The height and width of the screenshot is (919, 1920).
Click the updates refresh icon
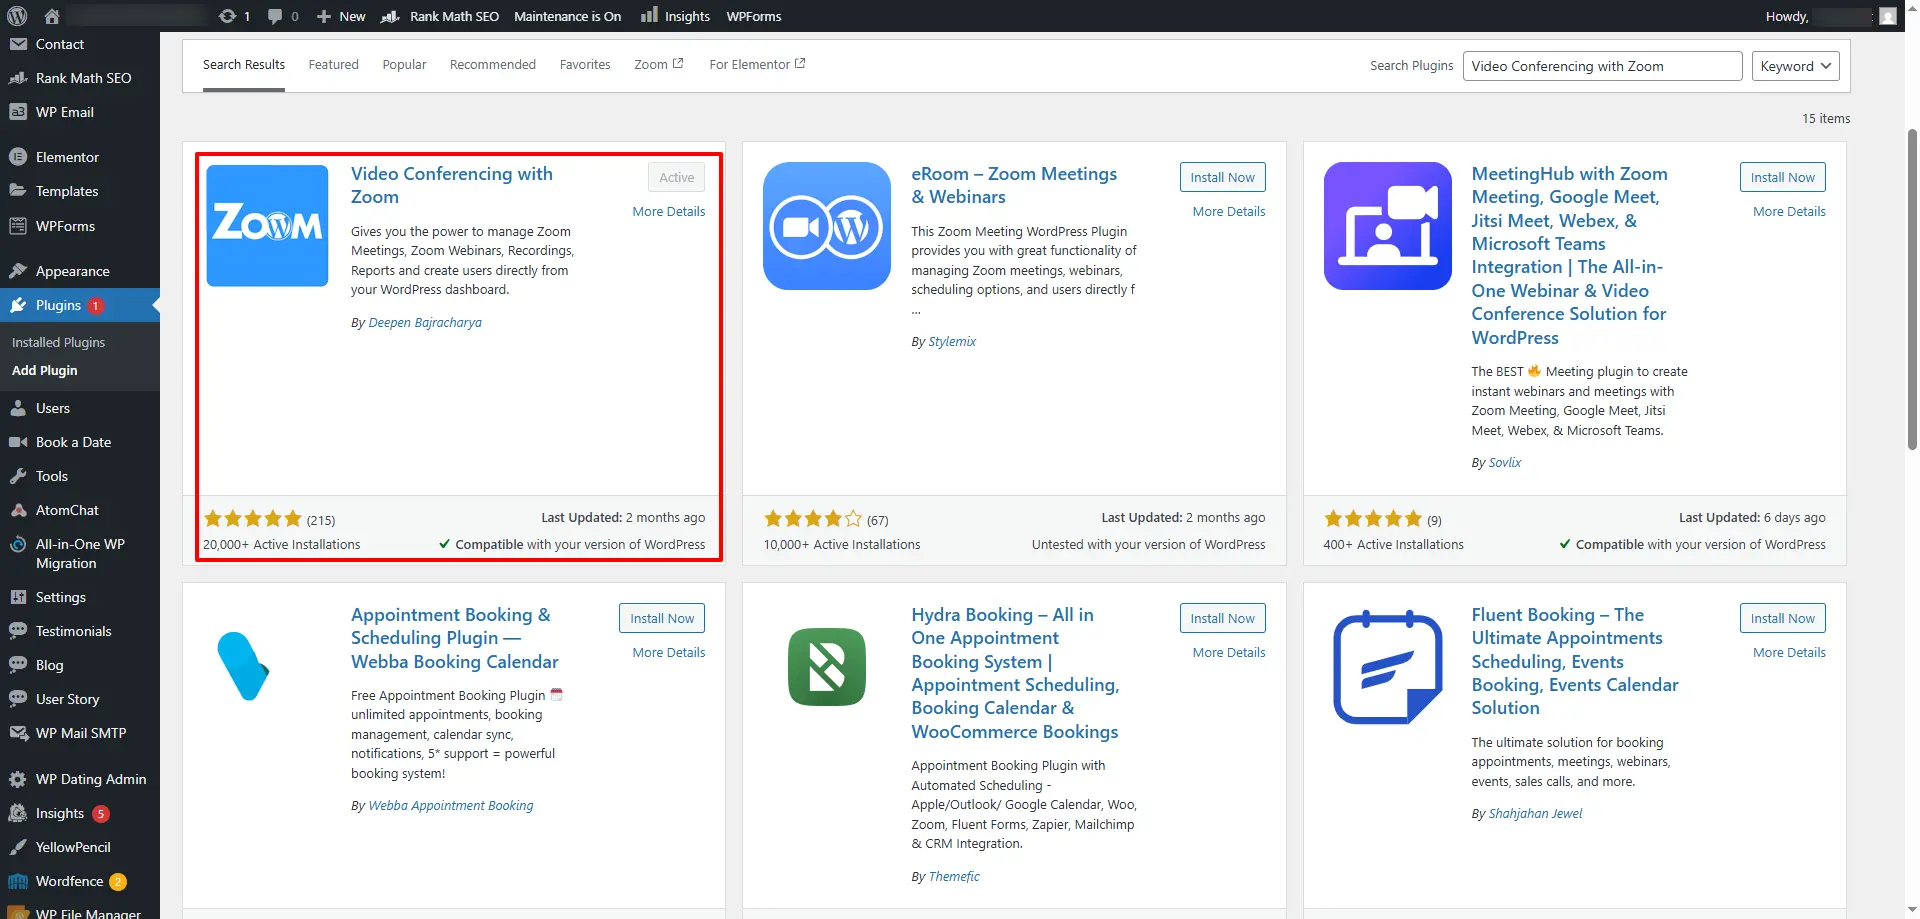click(227, 16)
